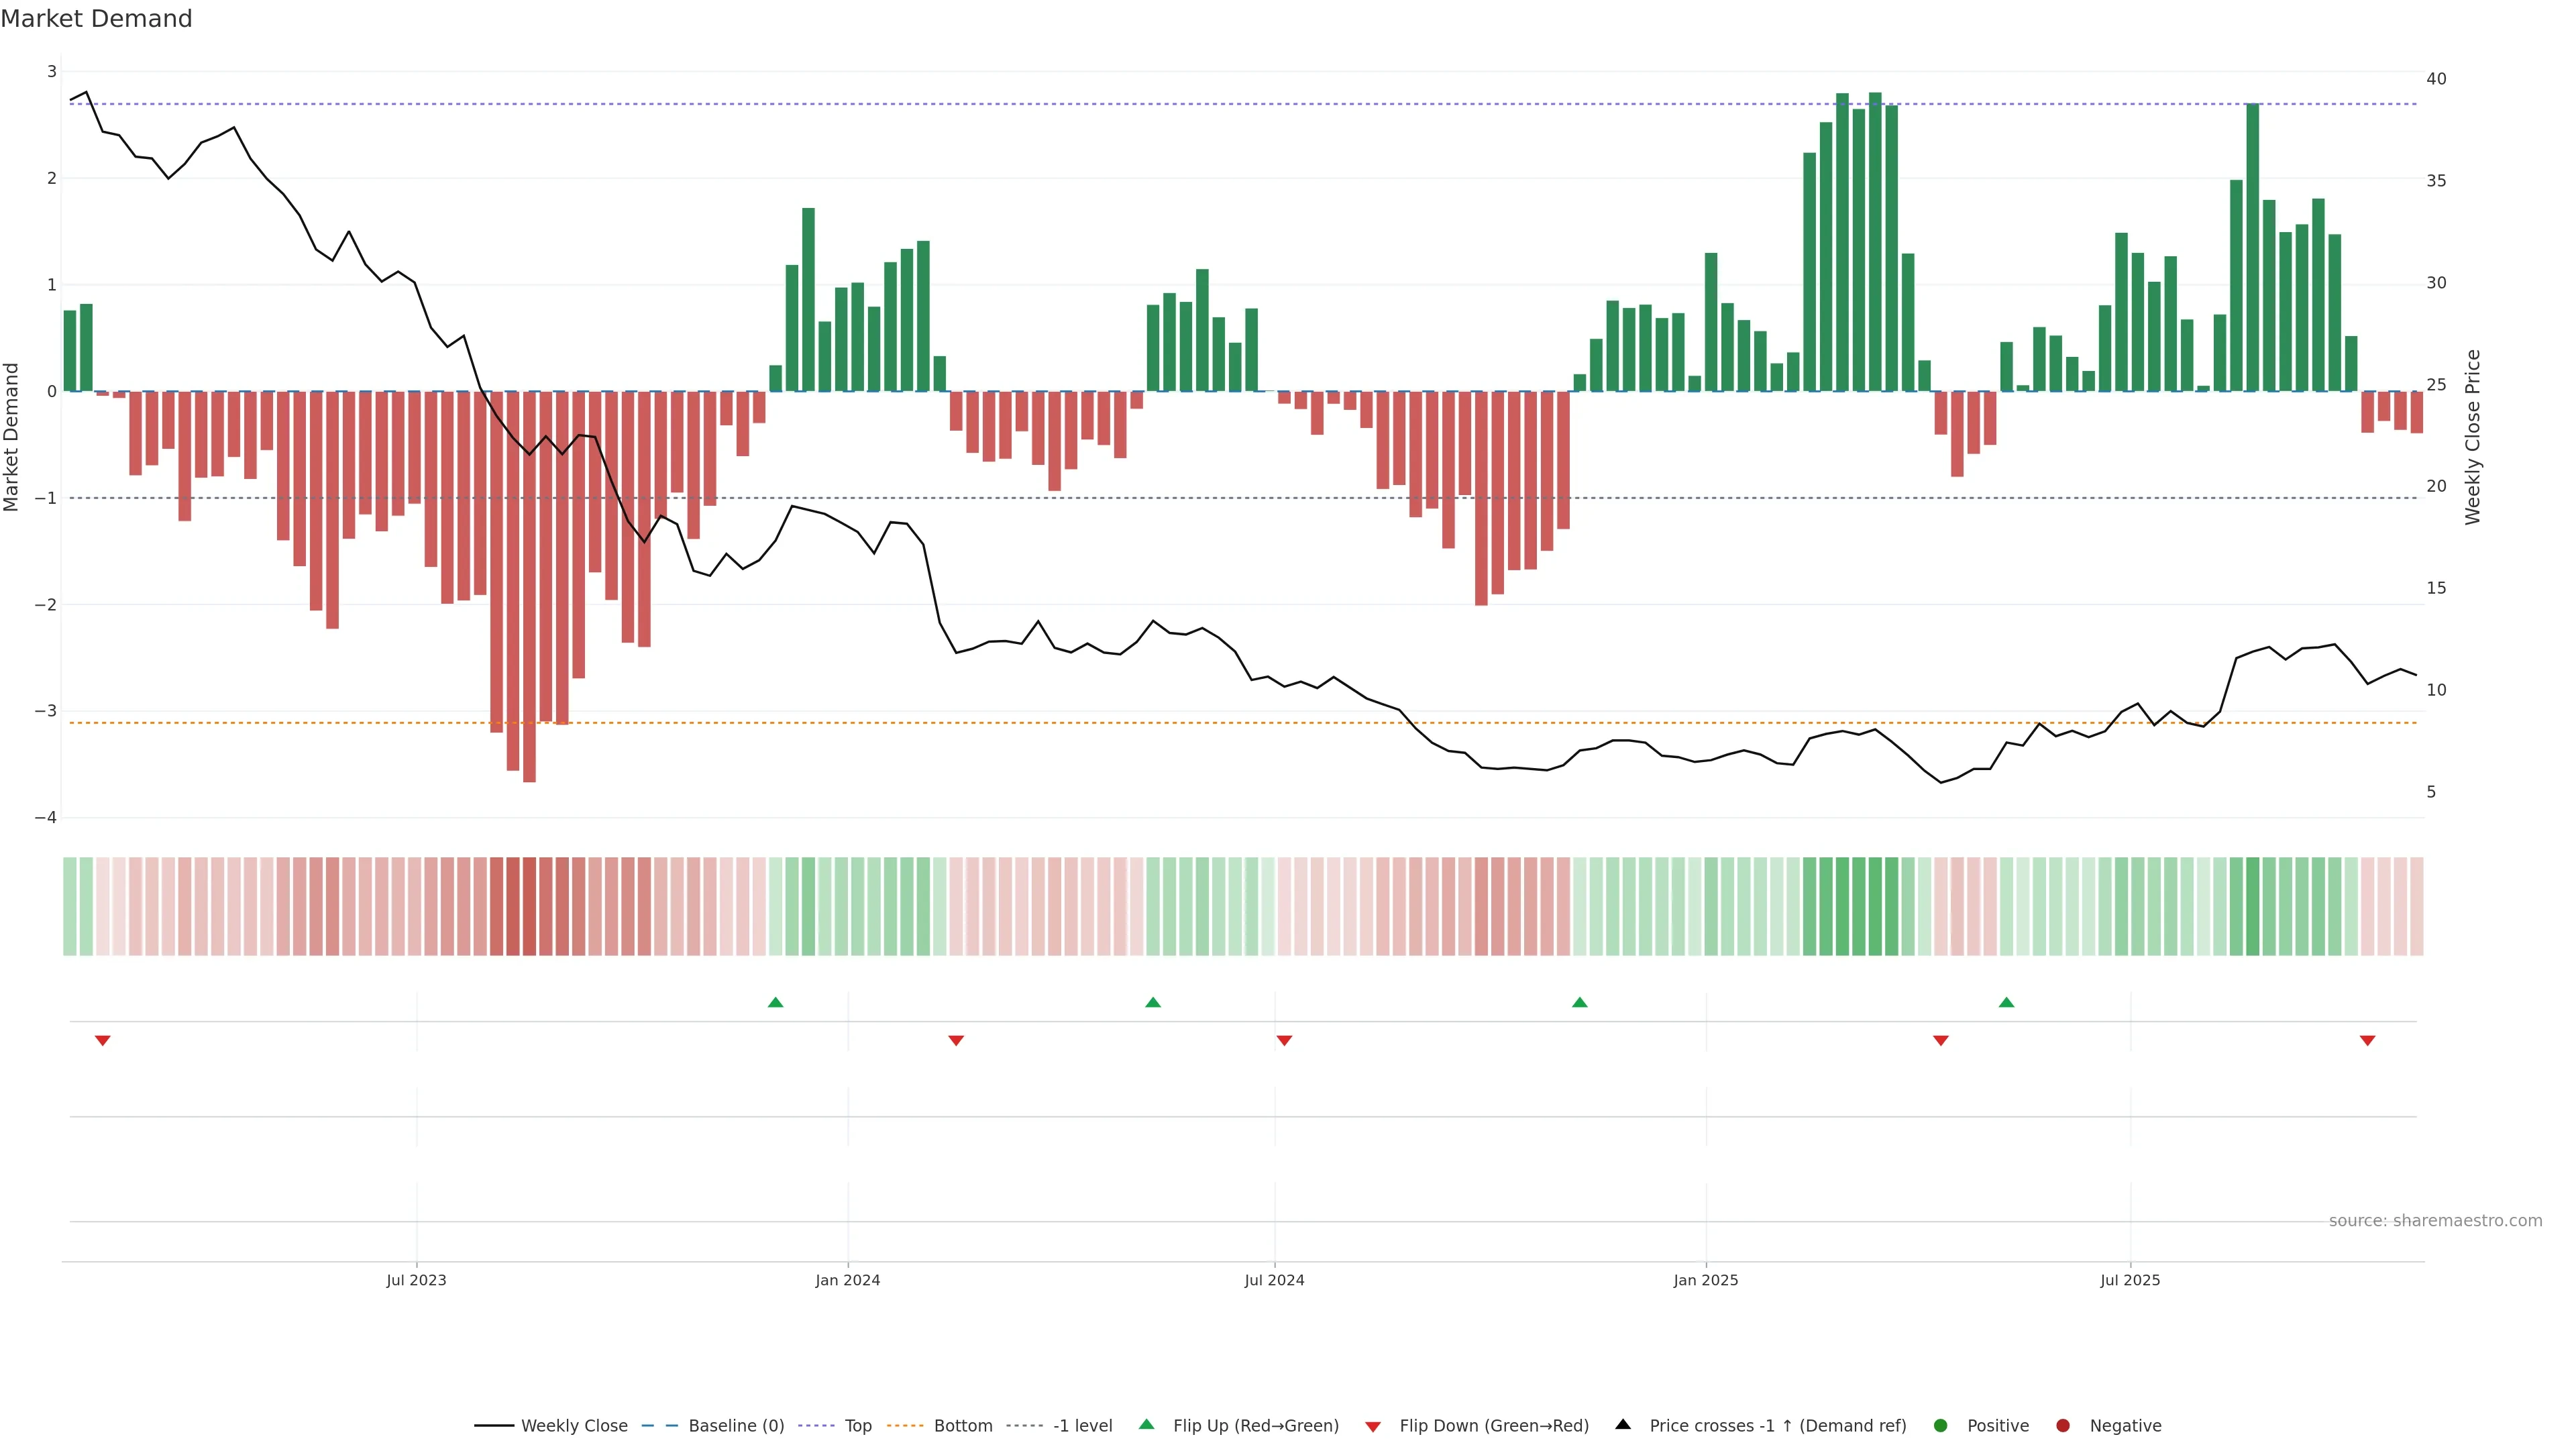The width and height of the screenshot is (2576, 1449).
Task: Click the black Price crosses -1 triangle icon
Action: coord(1623,1425)
